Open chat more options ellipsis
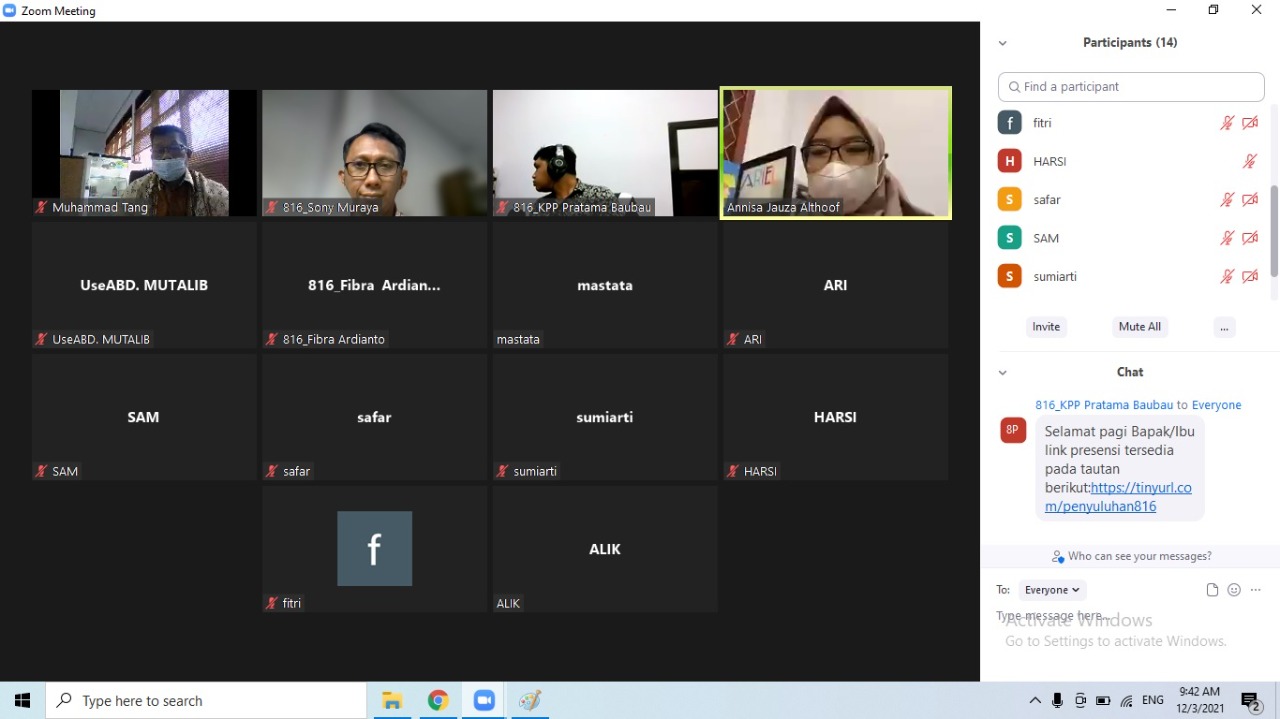1280x719 pixels. coord(1256,590)
